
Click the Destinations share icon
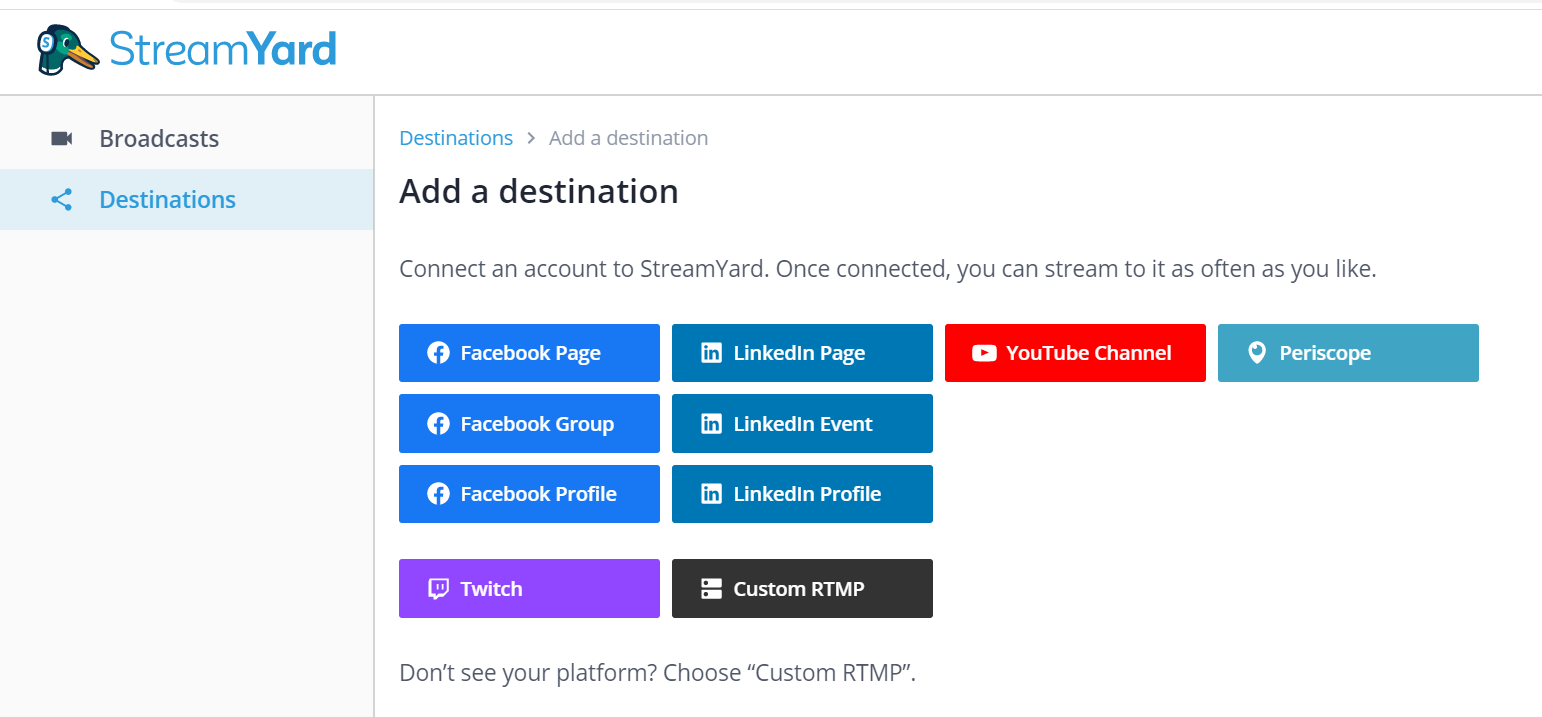click(62, 199)
